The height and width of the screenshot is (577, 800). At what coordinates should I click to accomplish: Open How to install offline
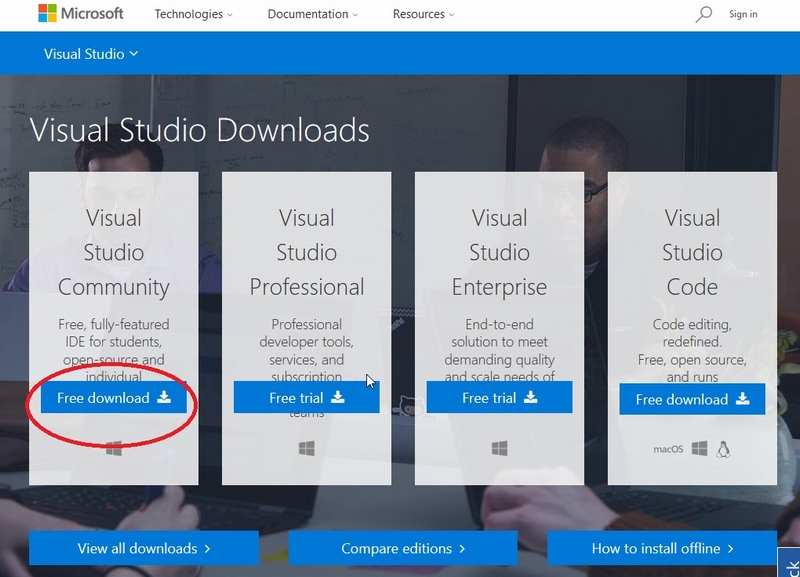coord(662,548)
